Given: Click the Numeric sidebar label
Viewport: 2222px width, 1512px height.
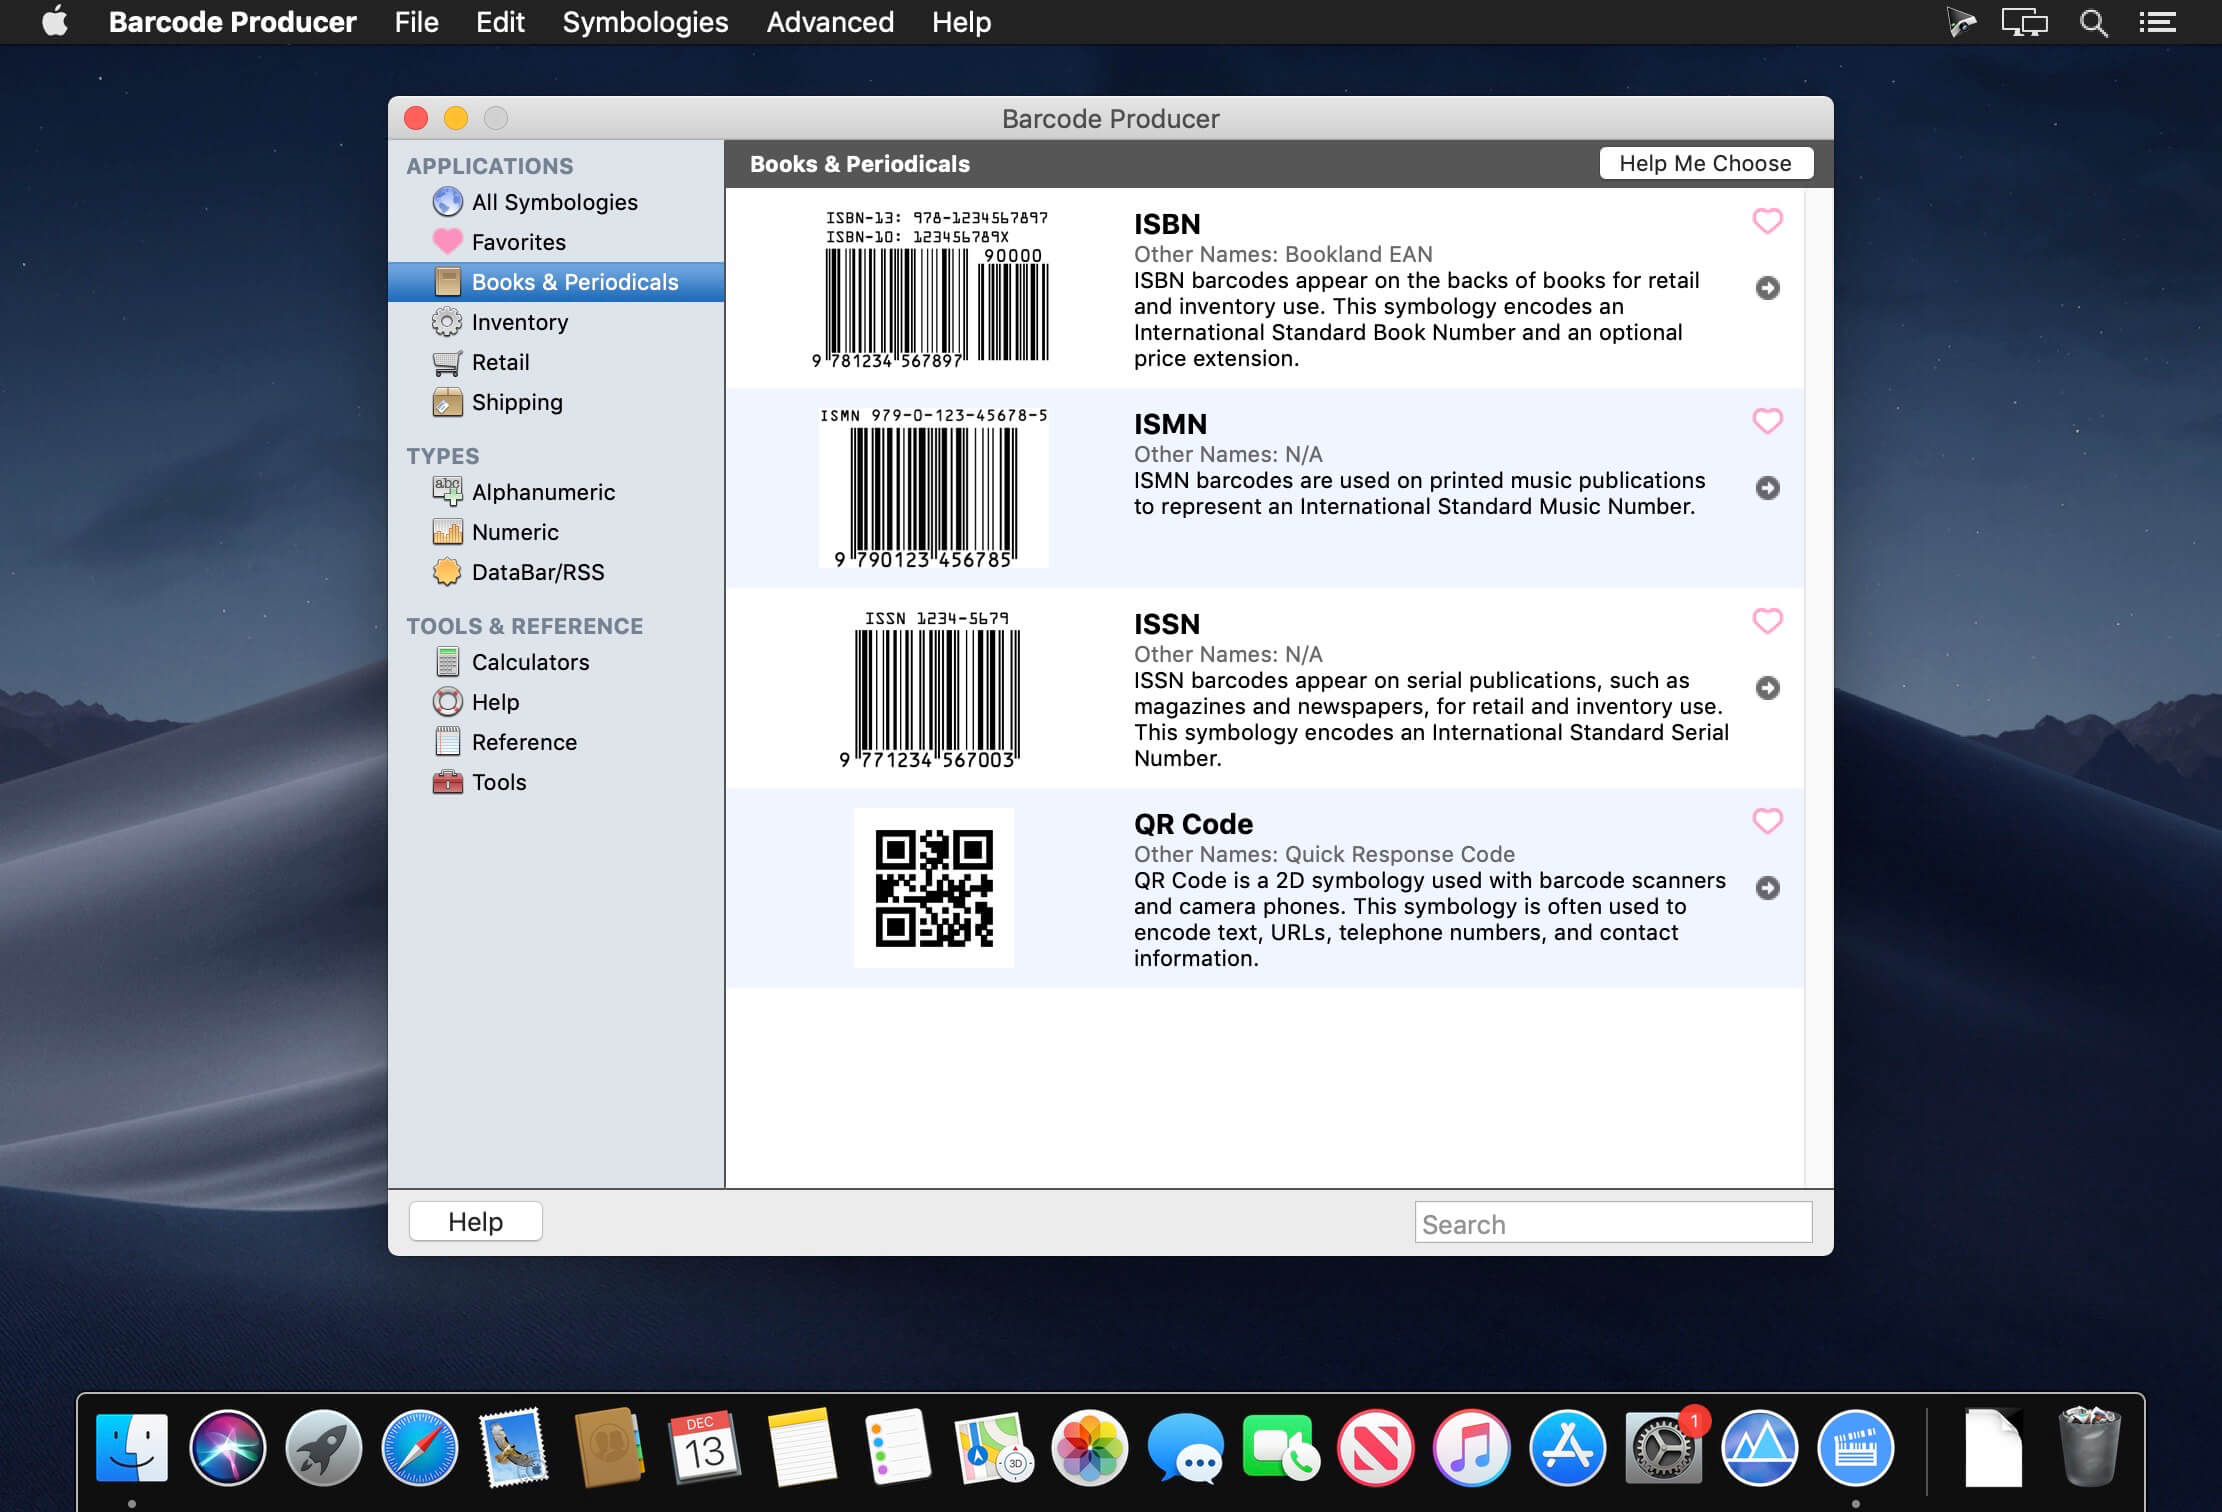Looking at the screenshot, I should click(x=515, y=532).
